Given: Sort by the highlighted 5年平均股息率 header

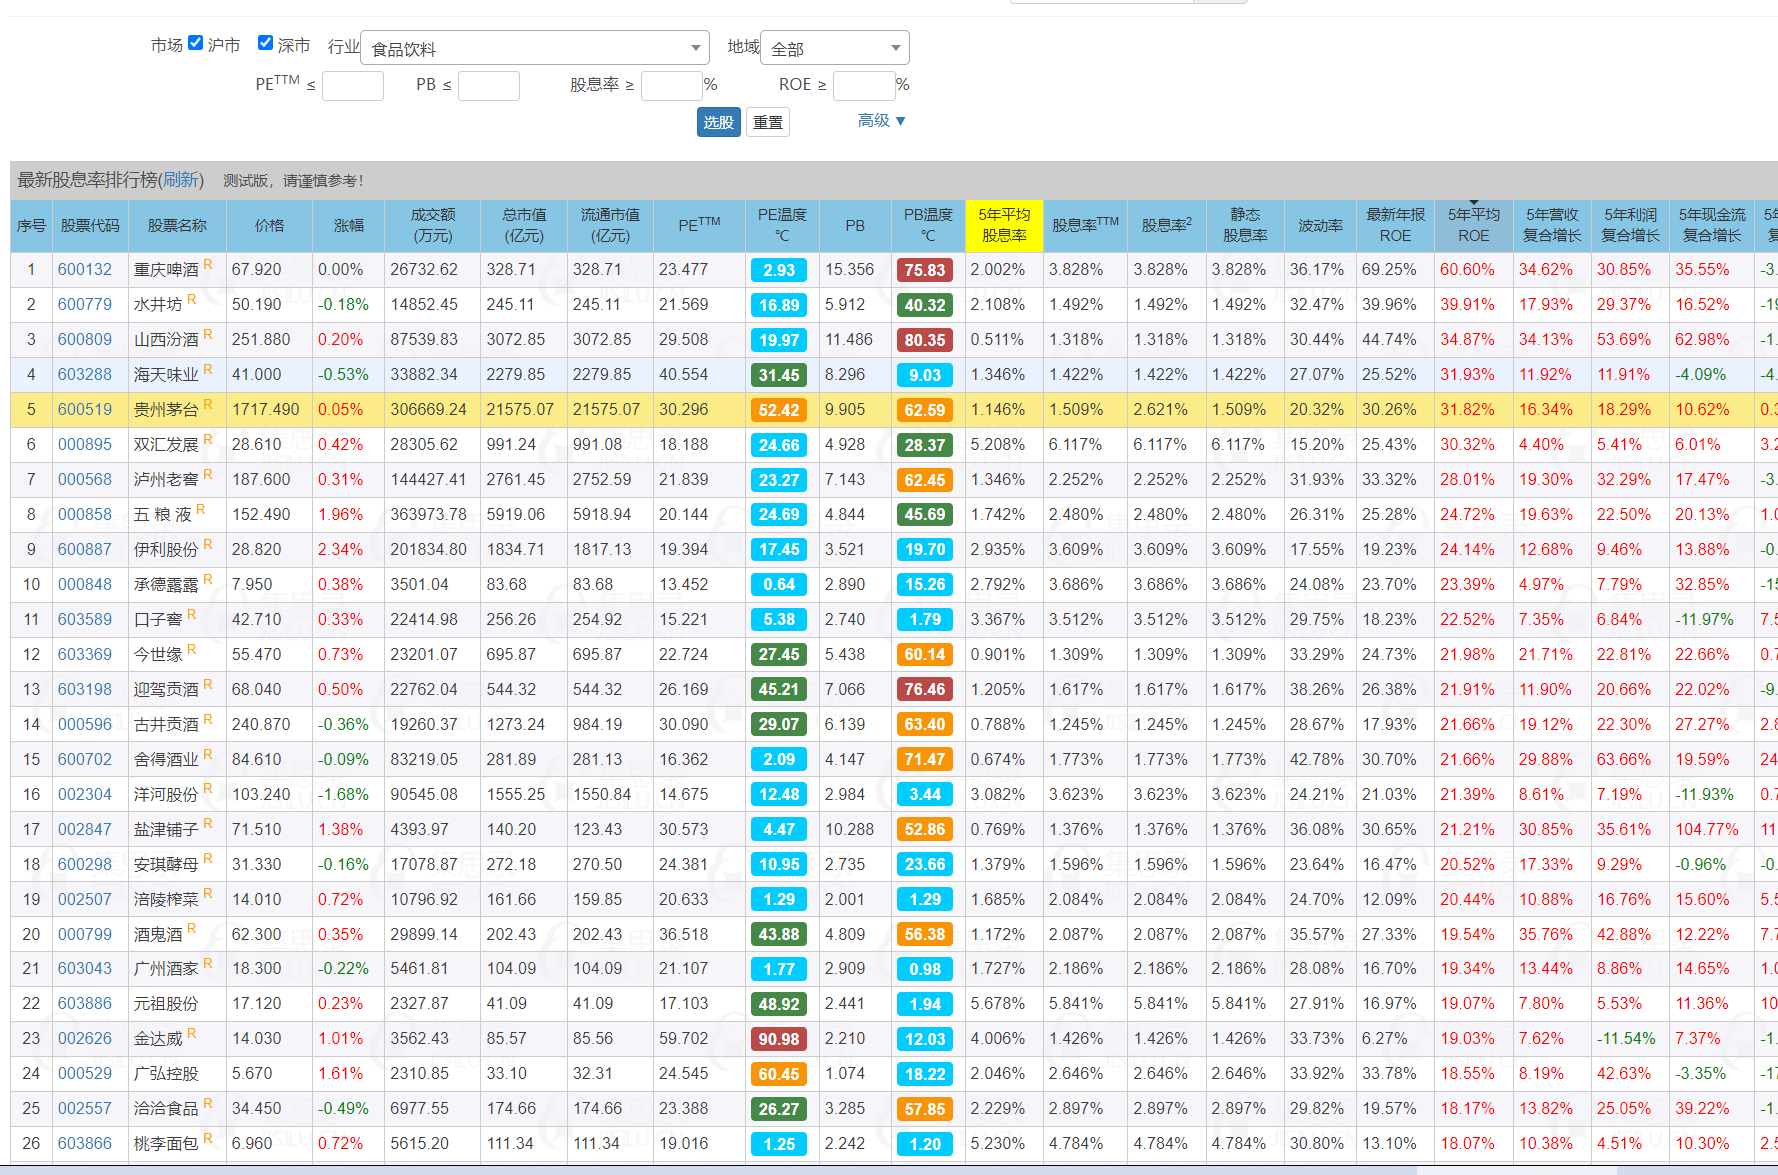Looking at the screenshot, I should pos(1003,225).
